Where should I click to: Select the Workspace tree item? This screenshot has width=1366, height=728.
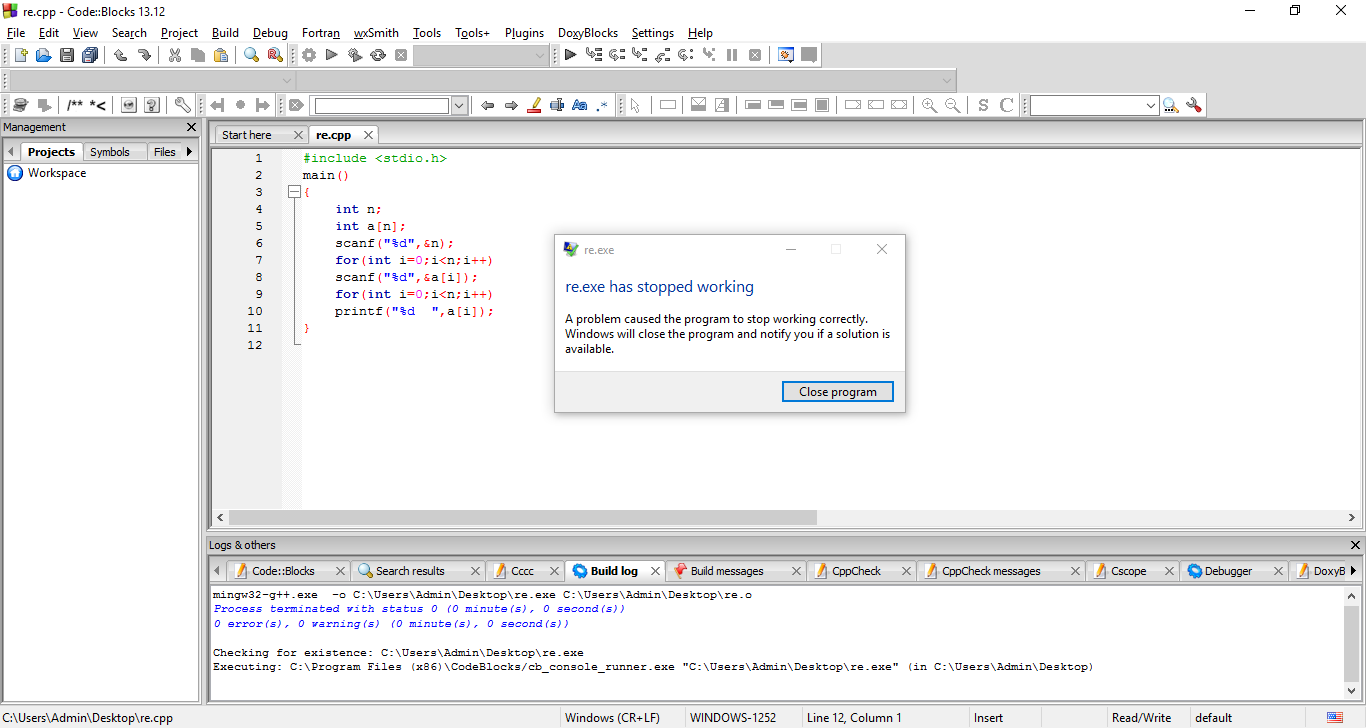[56, 173]
